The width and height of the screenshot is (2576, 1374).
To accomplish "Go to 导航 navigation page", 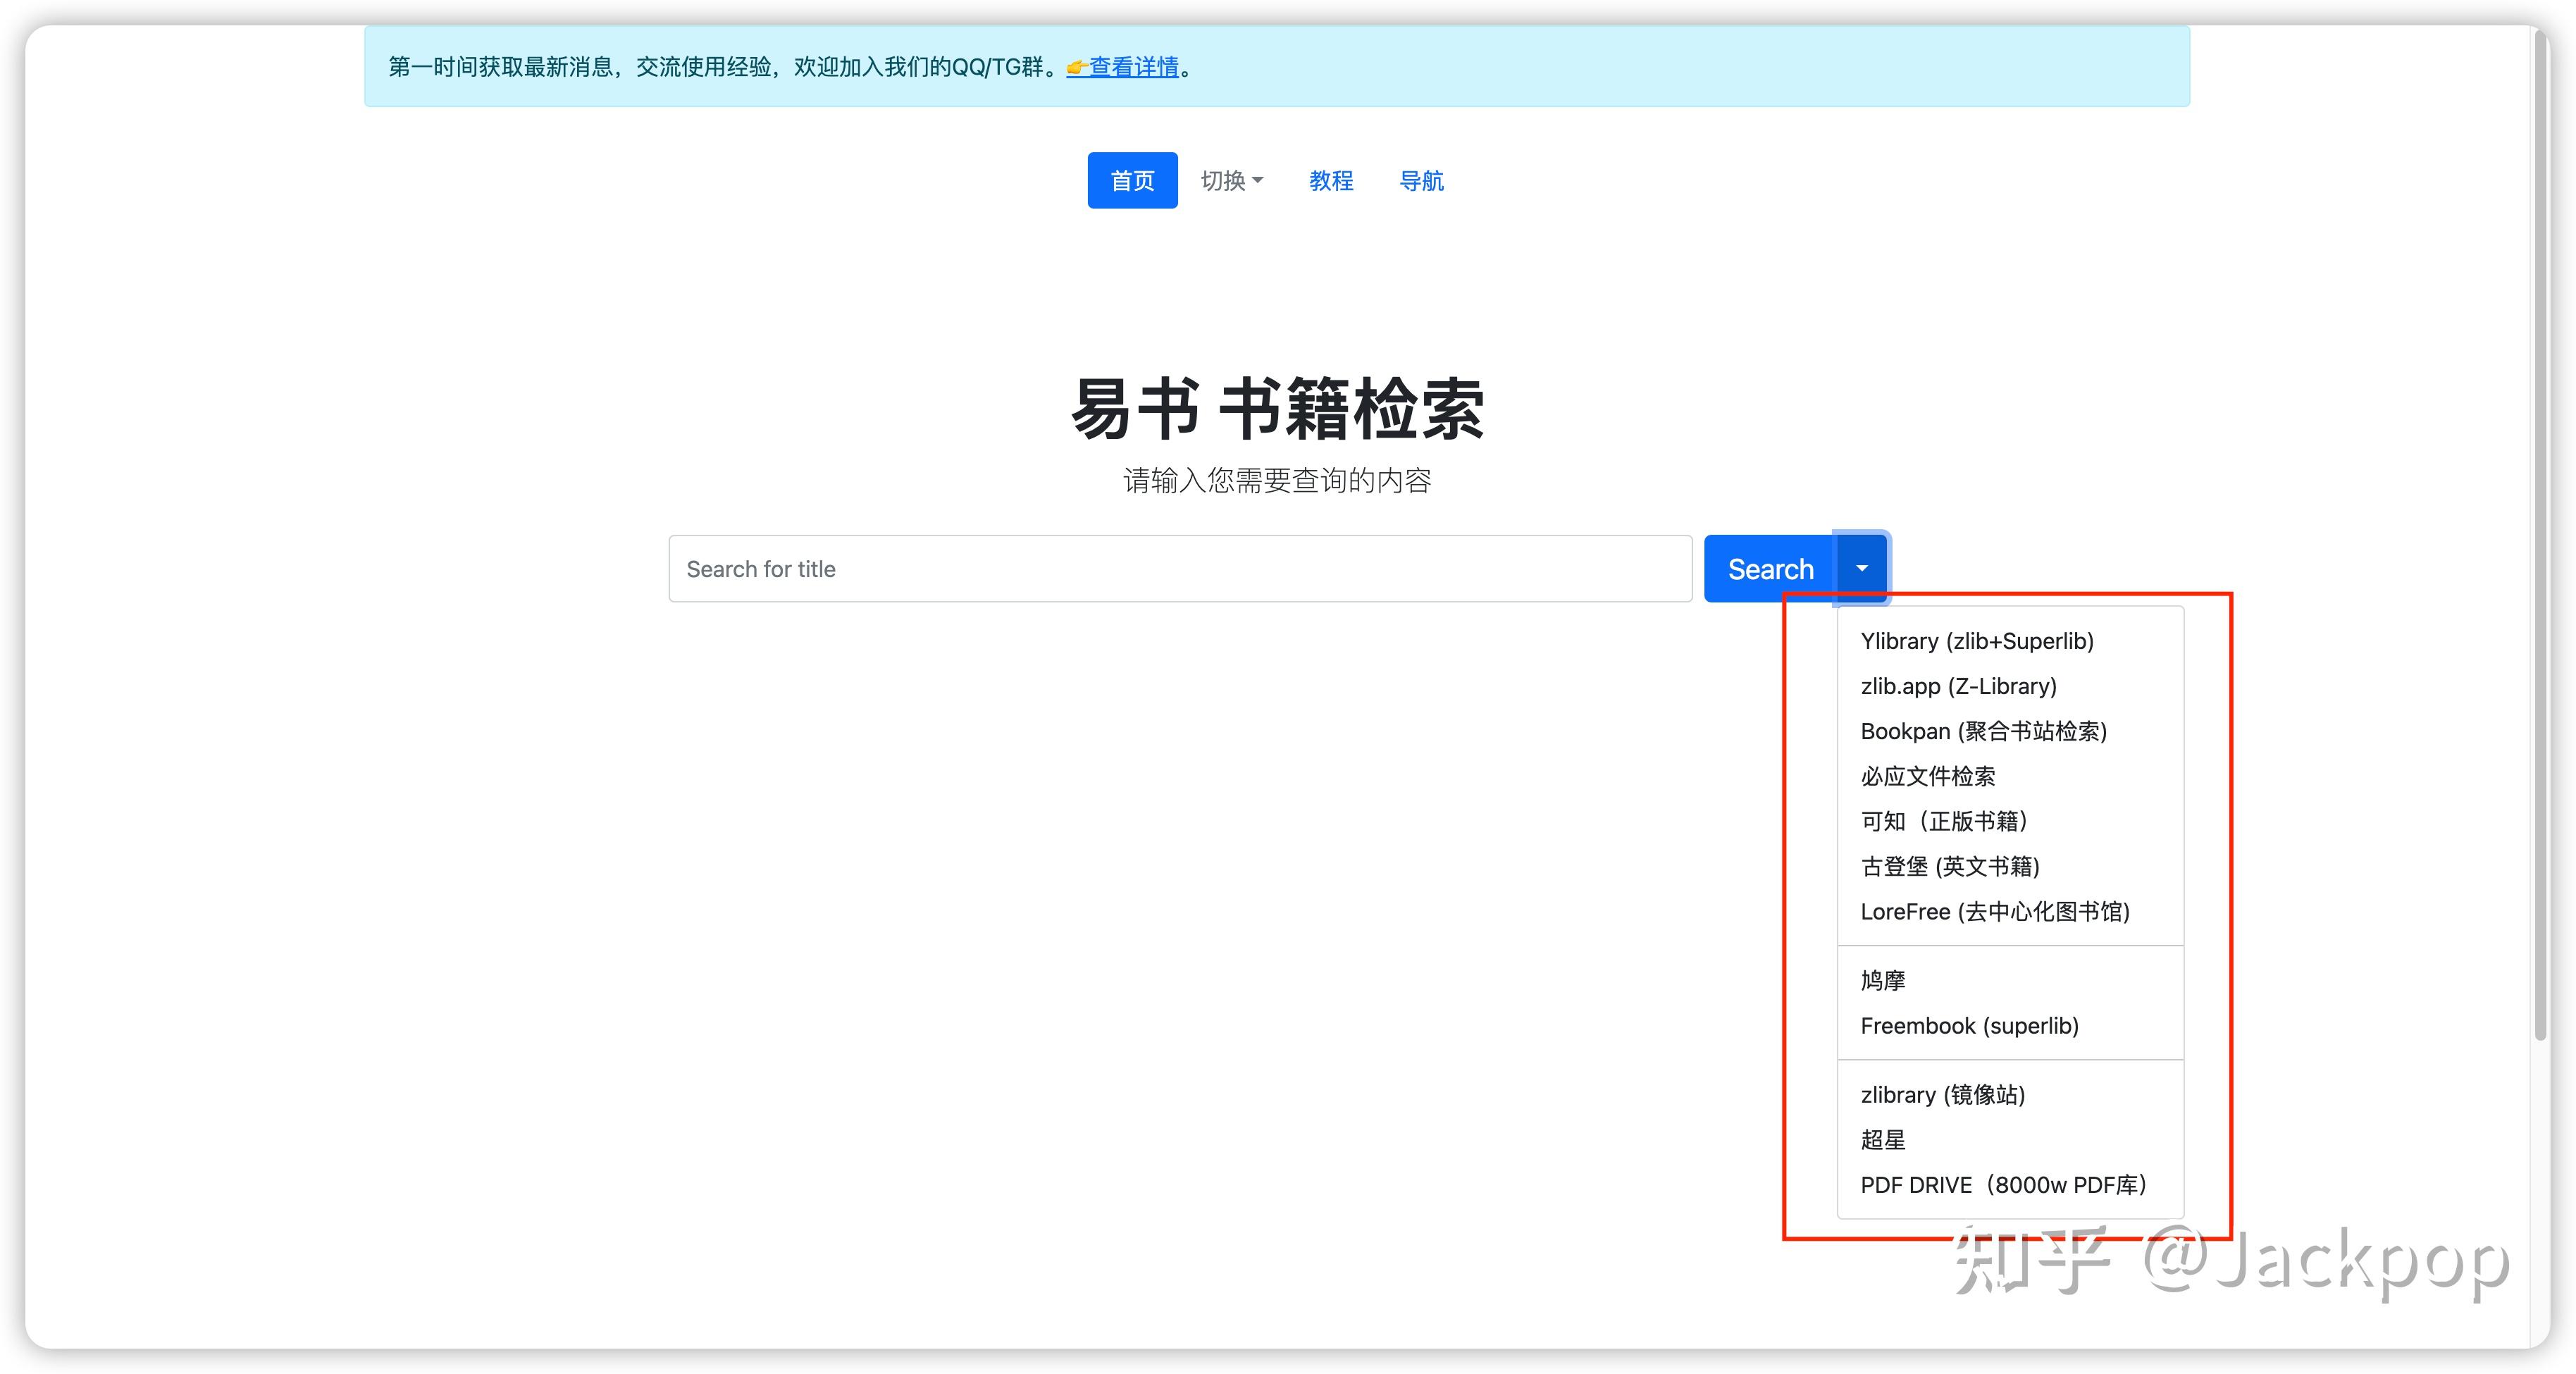I will pyautogui.click(x=1421, y=180).
